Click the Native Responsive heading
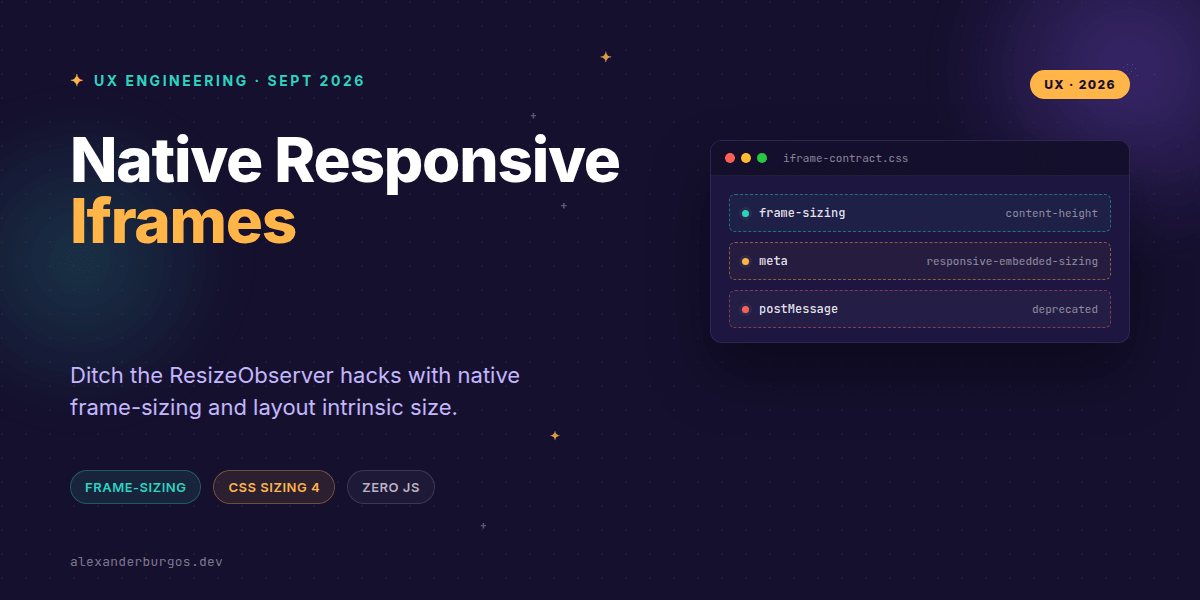 (x=345, y=160)
